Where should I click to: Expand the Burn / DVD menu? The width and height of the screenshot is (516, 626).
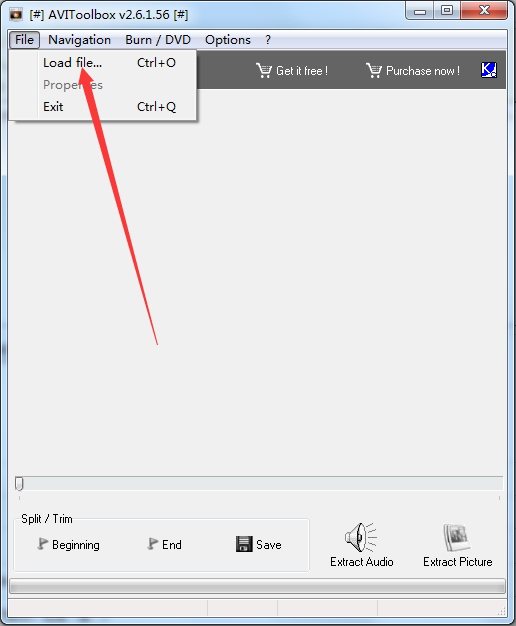pyautogui.click(x=158, y=40)
